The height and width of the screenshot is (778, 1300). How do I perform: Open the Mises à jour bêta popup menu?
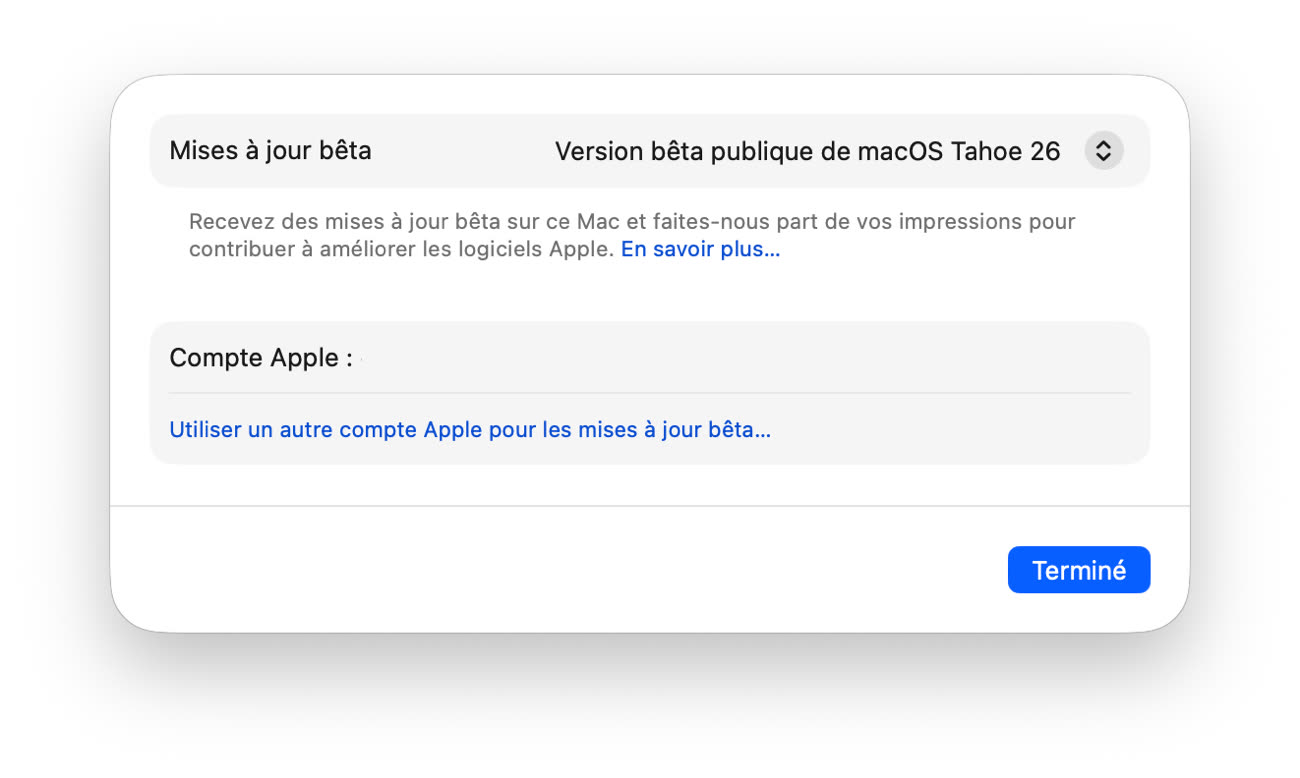pyautogui.click(x=1104, y=151)
